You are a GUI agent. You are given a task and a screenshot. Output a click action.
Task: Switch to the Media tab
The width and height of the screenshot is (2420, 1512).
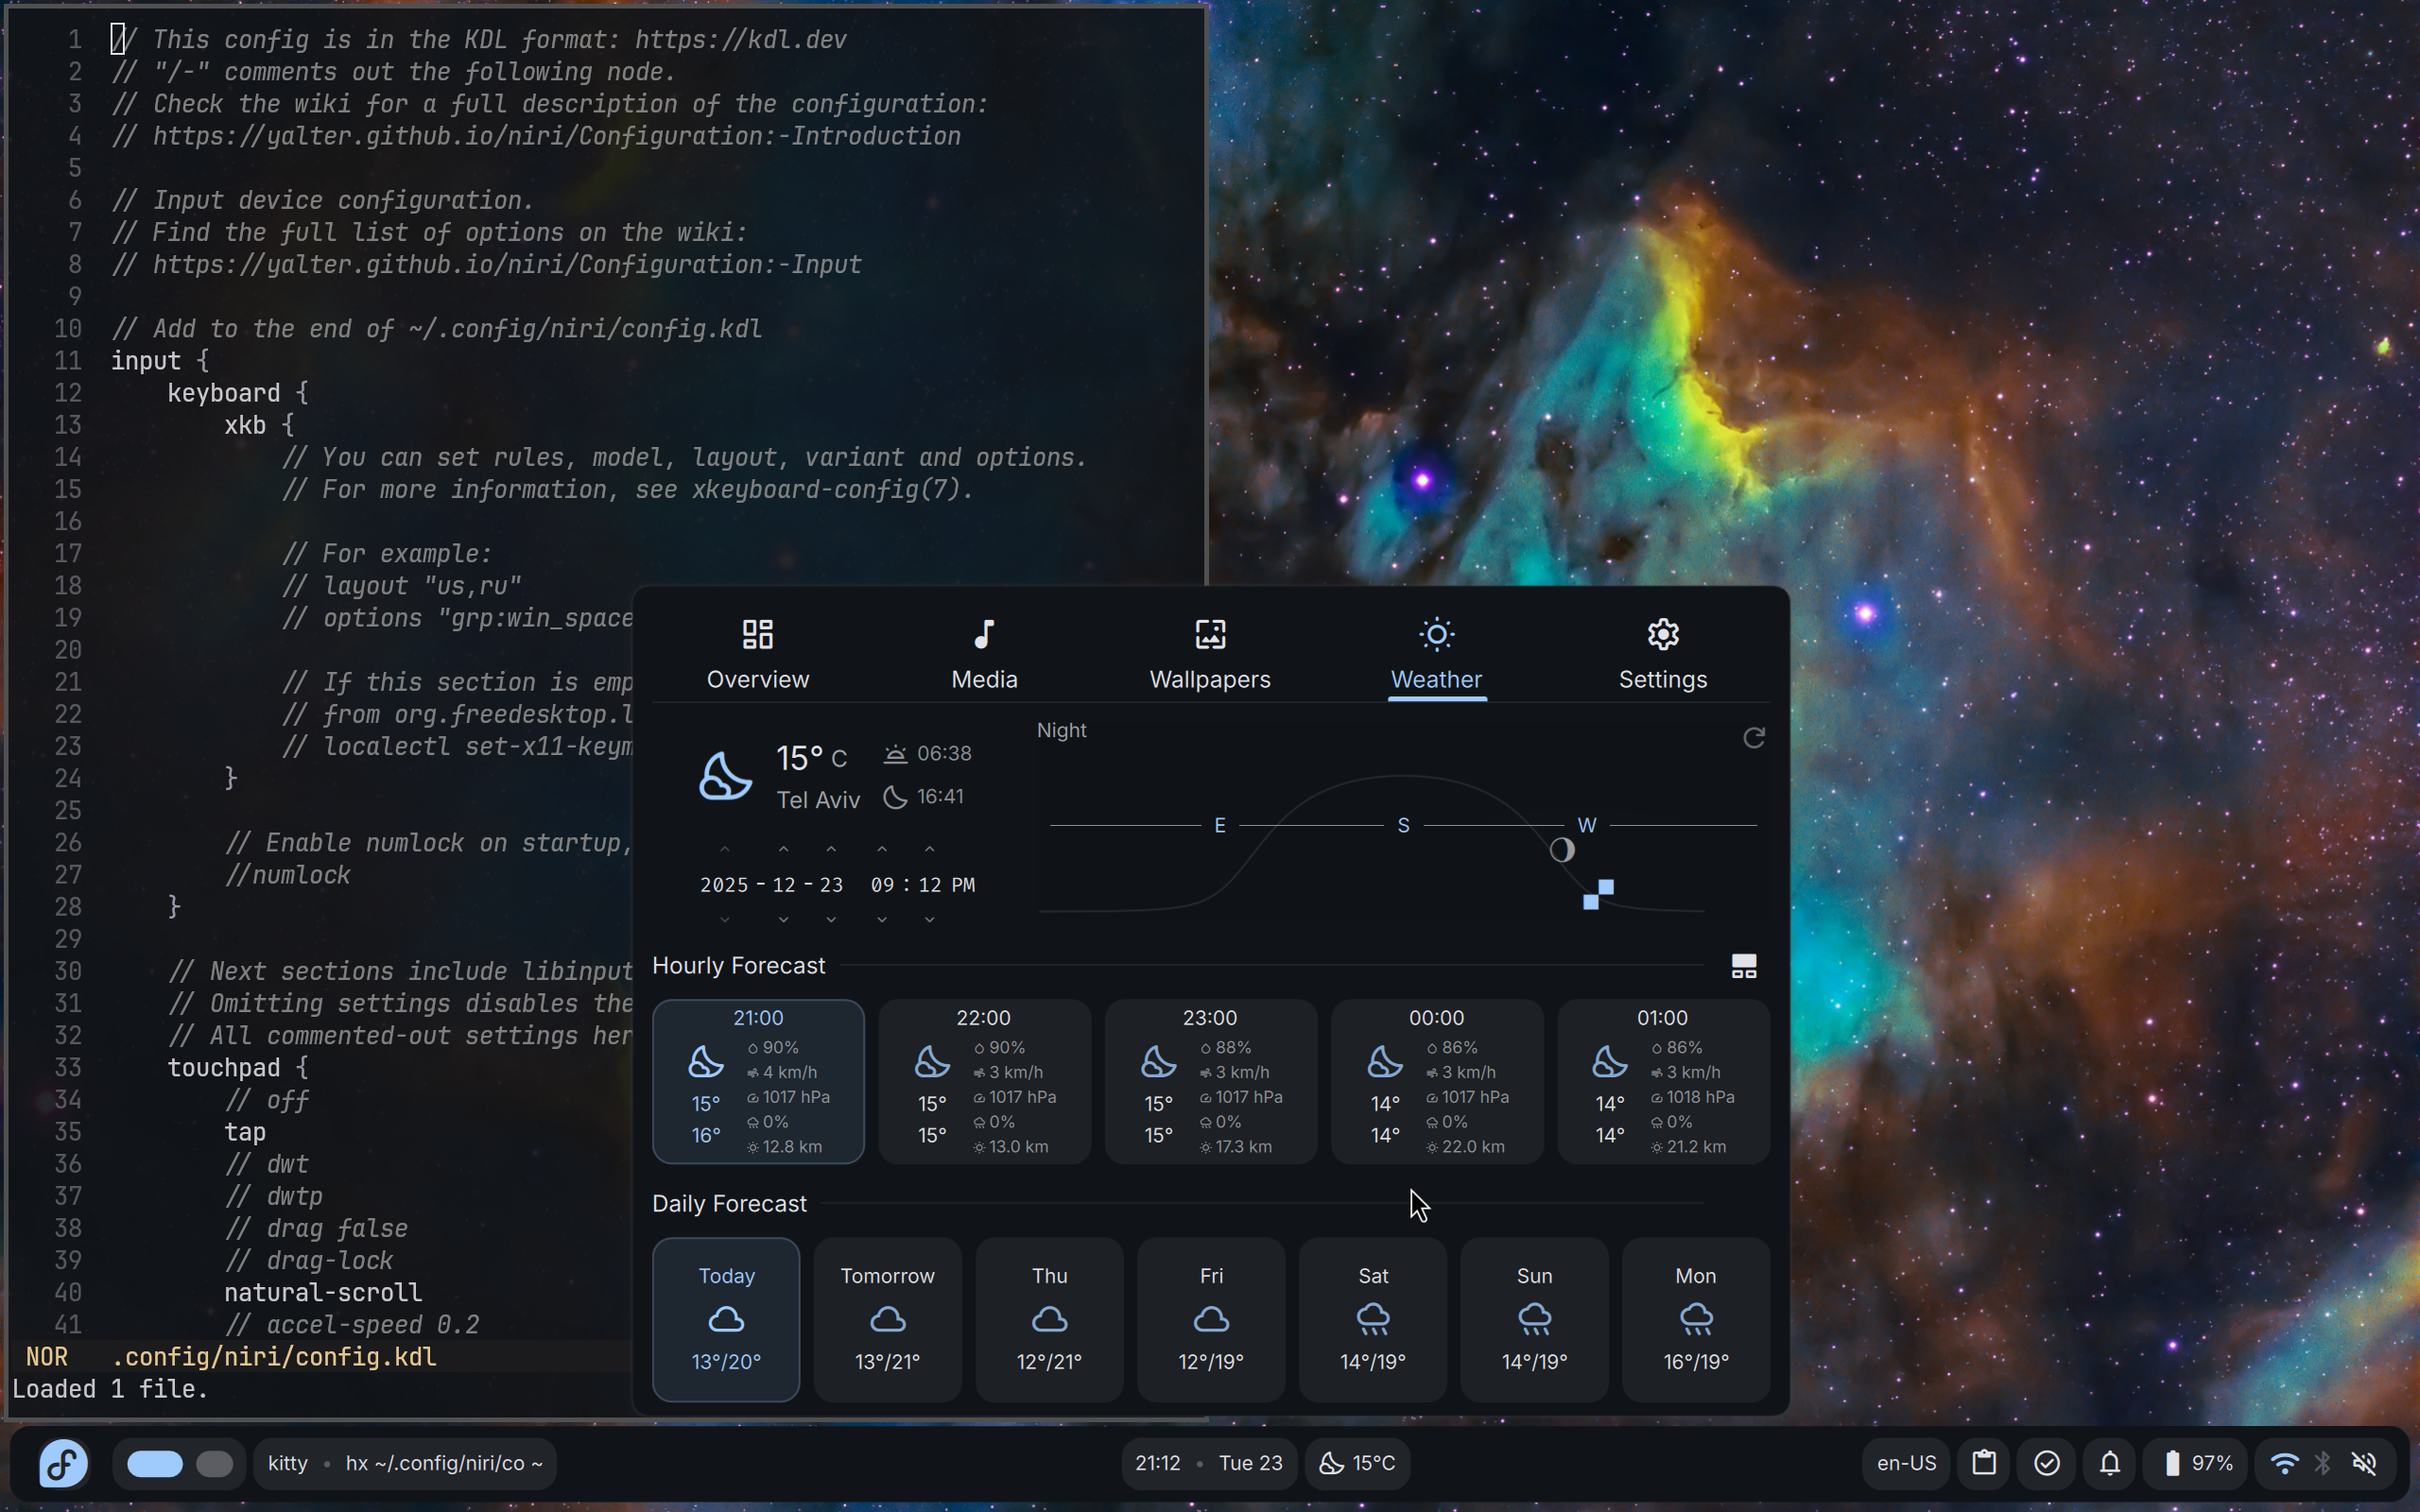[x=984, y=654]
